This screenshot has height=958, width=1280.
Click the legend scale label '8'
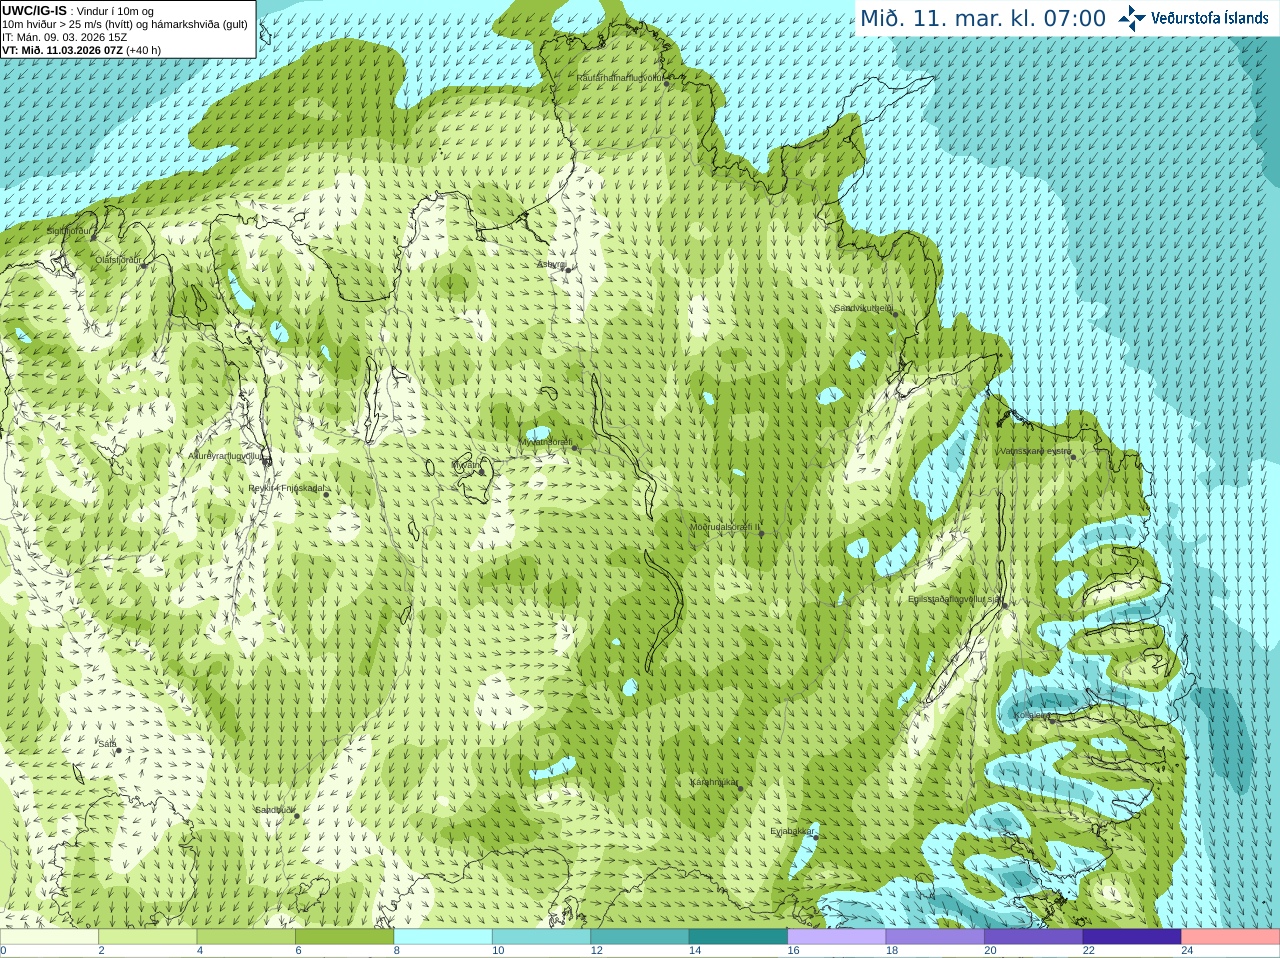point(397,951)
